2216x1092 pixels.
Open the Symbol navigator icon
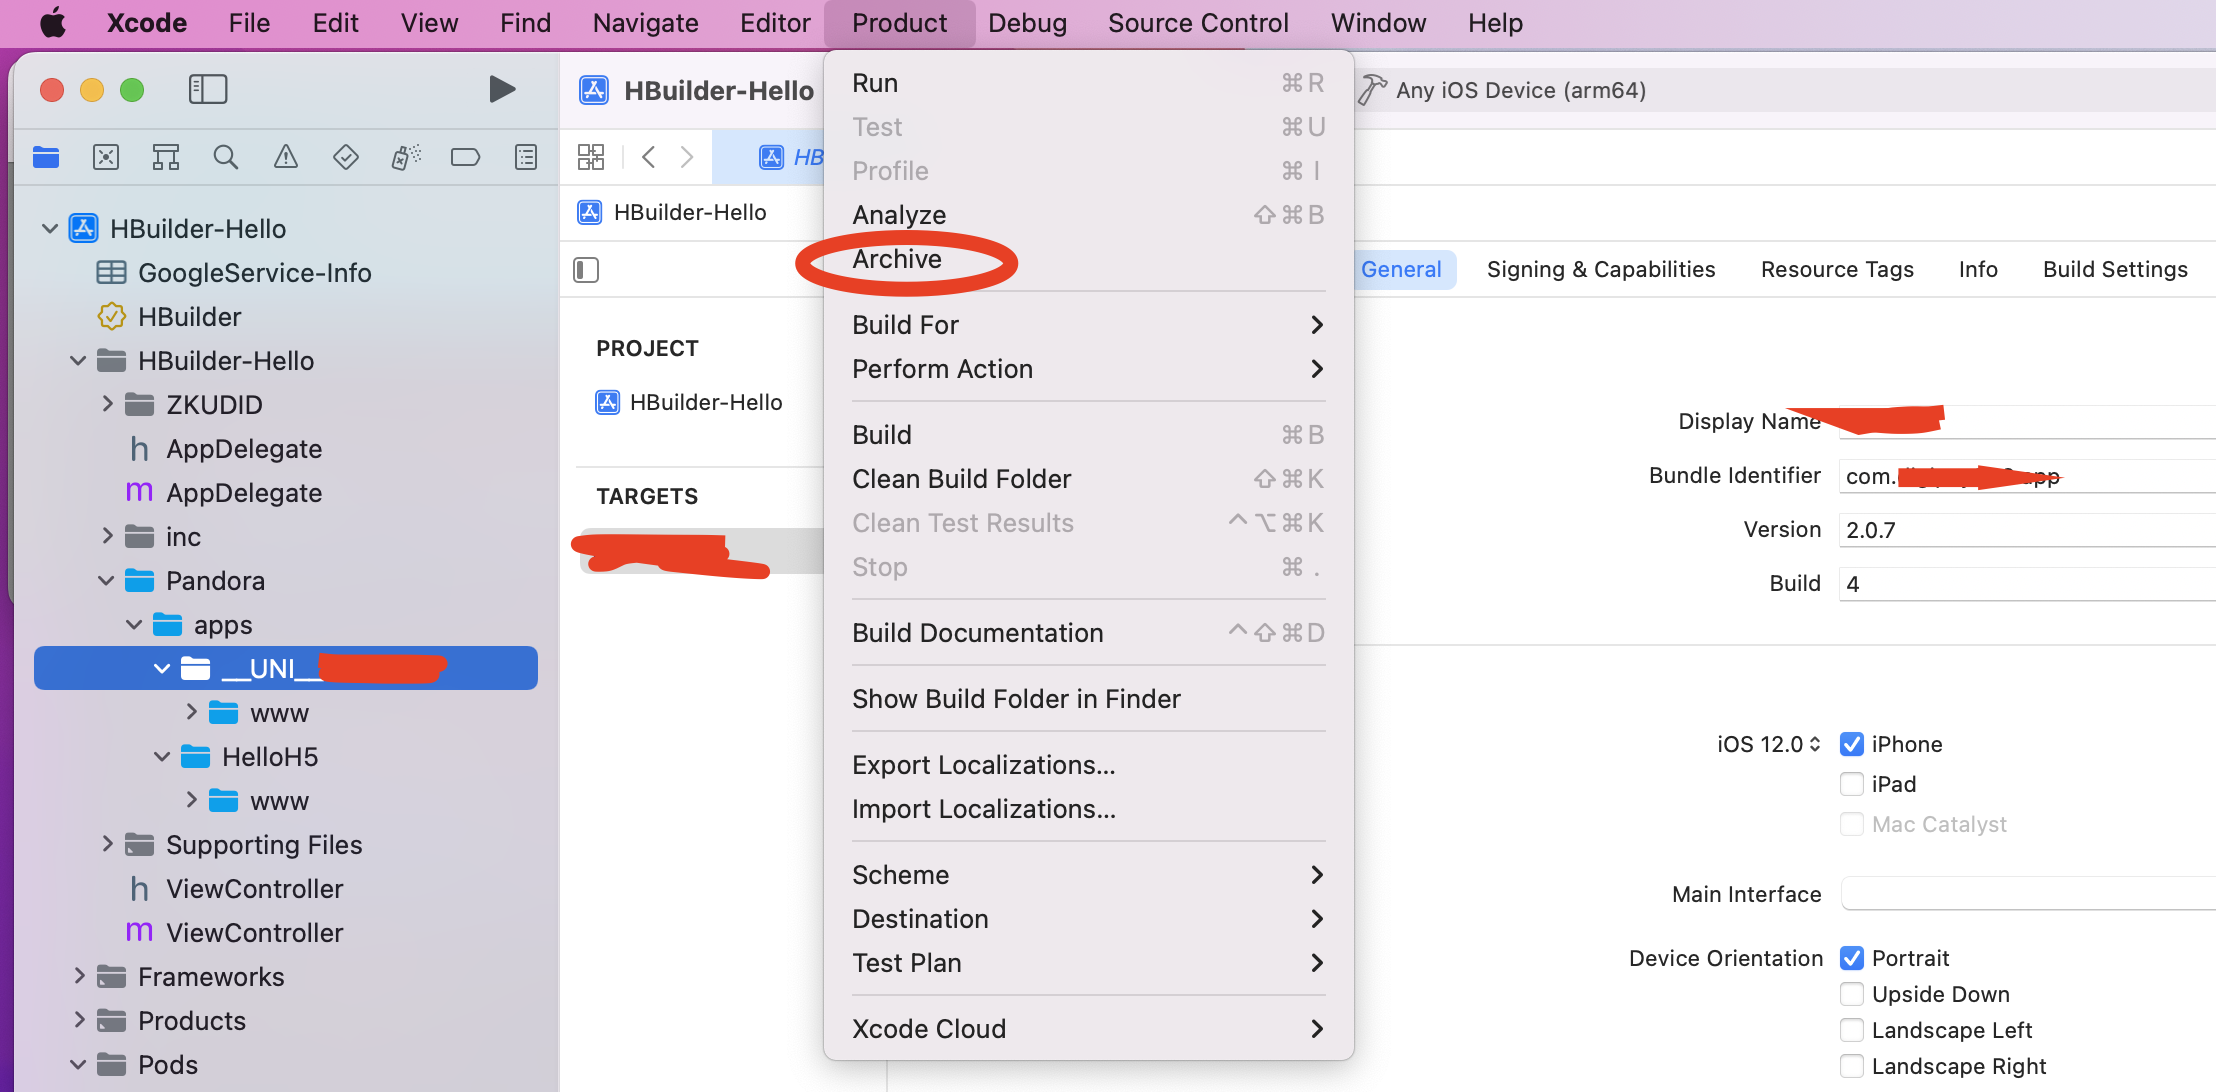click(166, 157)
